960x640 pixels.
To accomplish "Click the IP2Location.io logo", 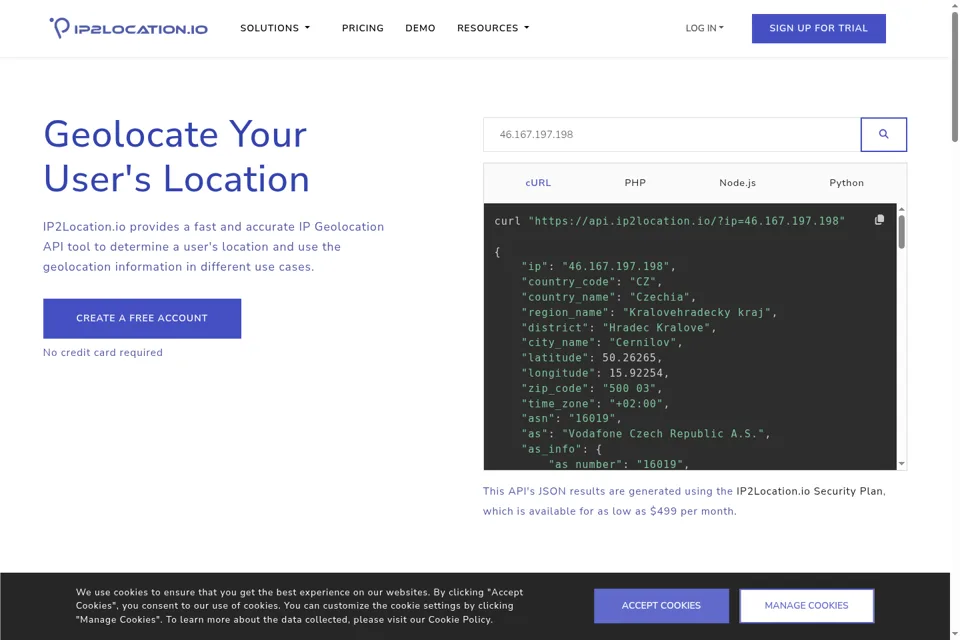I will [x=129, y=28].
